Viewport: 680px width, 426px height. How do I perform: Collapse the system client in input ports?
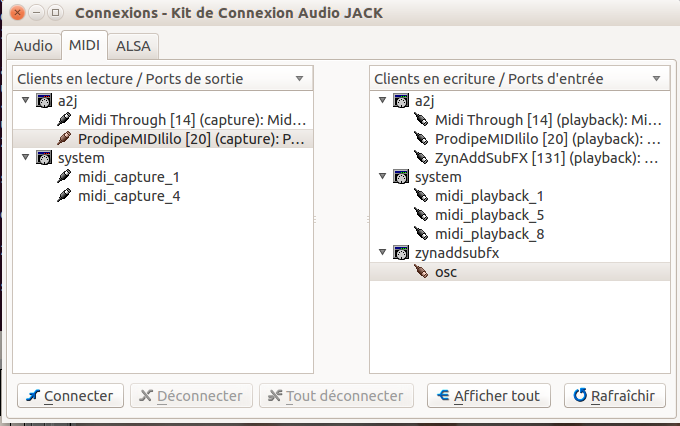tap(382, 177)
